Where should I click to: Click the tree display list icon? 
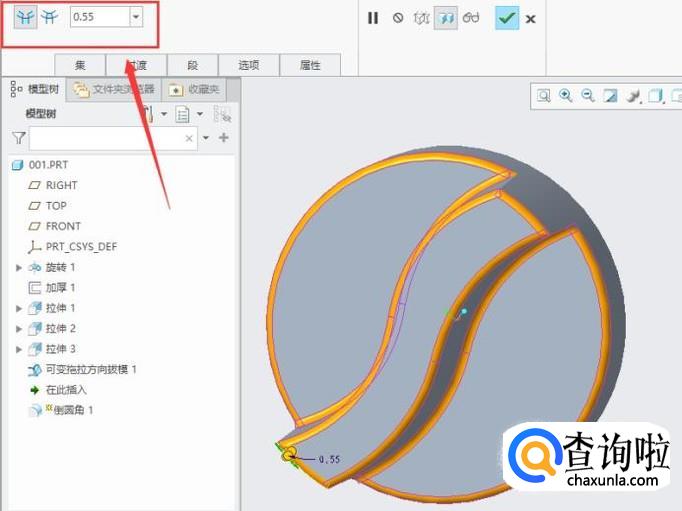(x=182, y=114)
